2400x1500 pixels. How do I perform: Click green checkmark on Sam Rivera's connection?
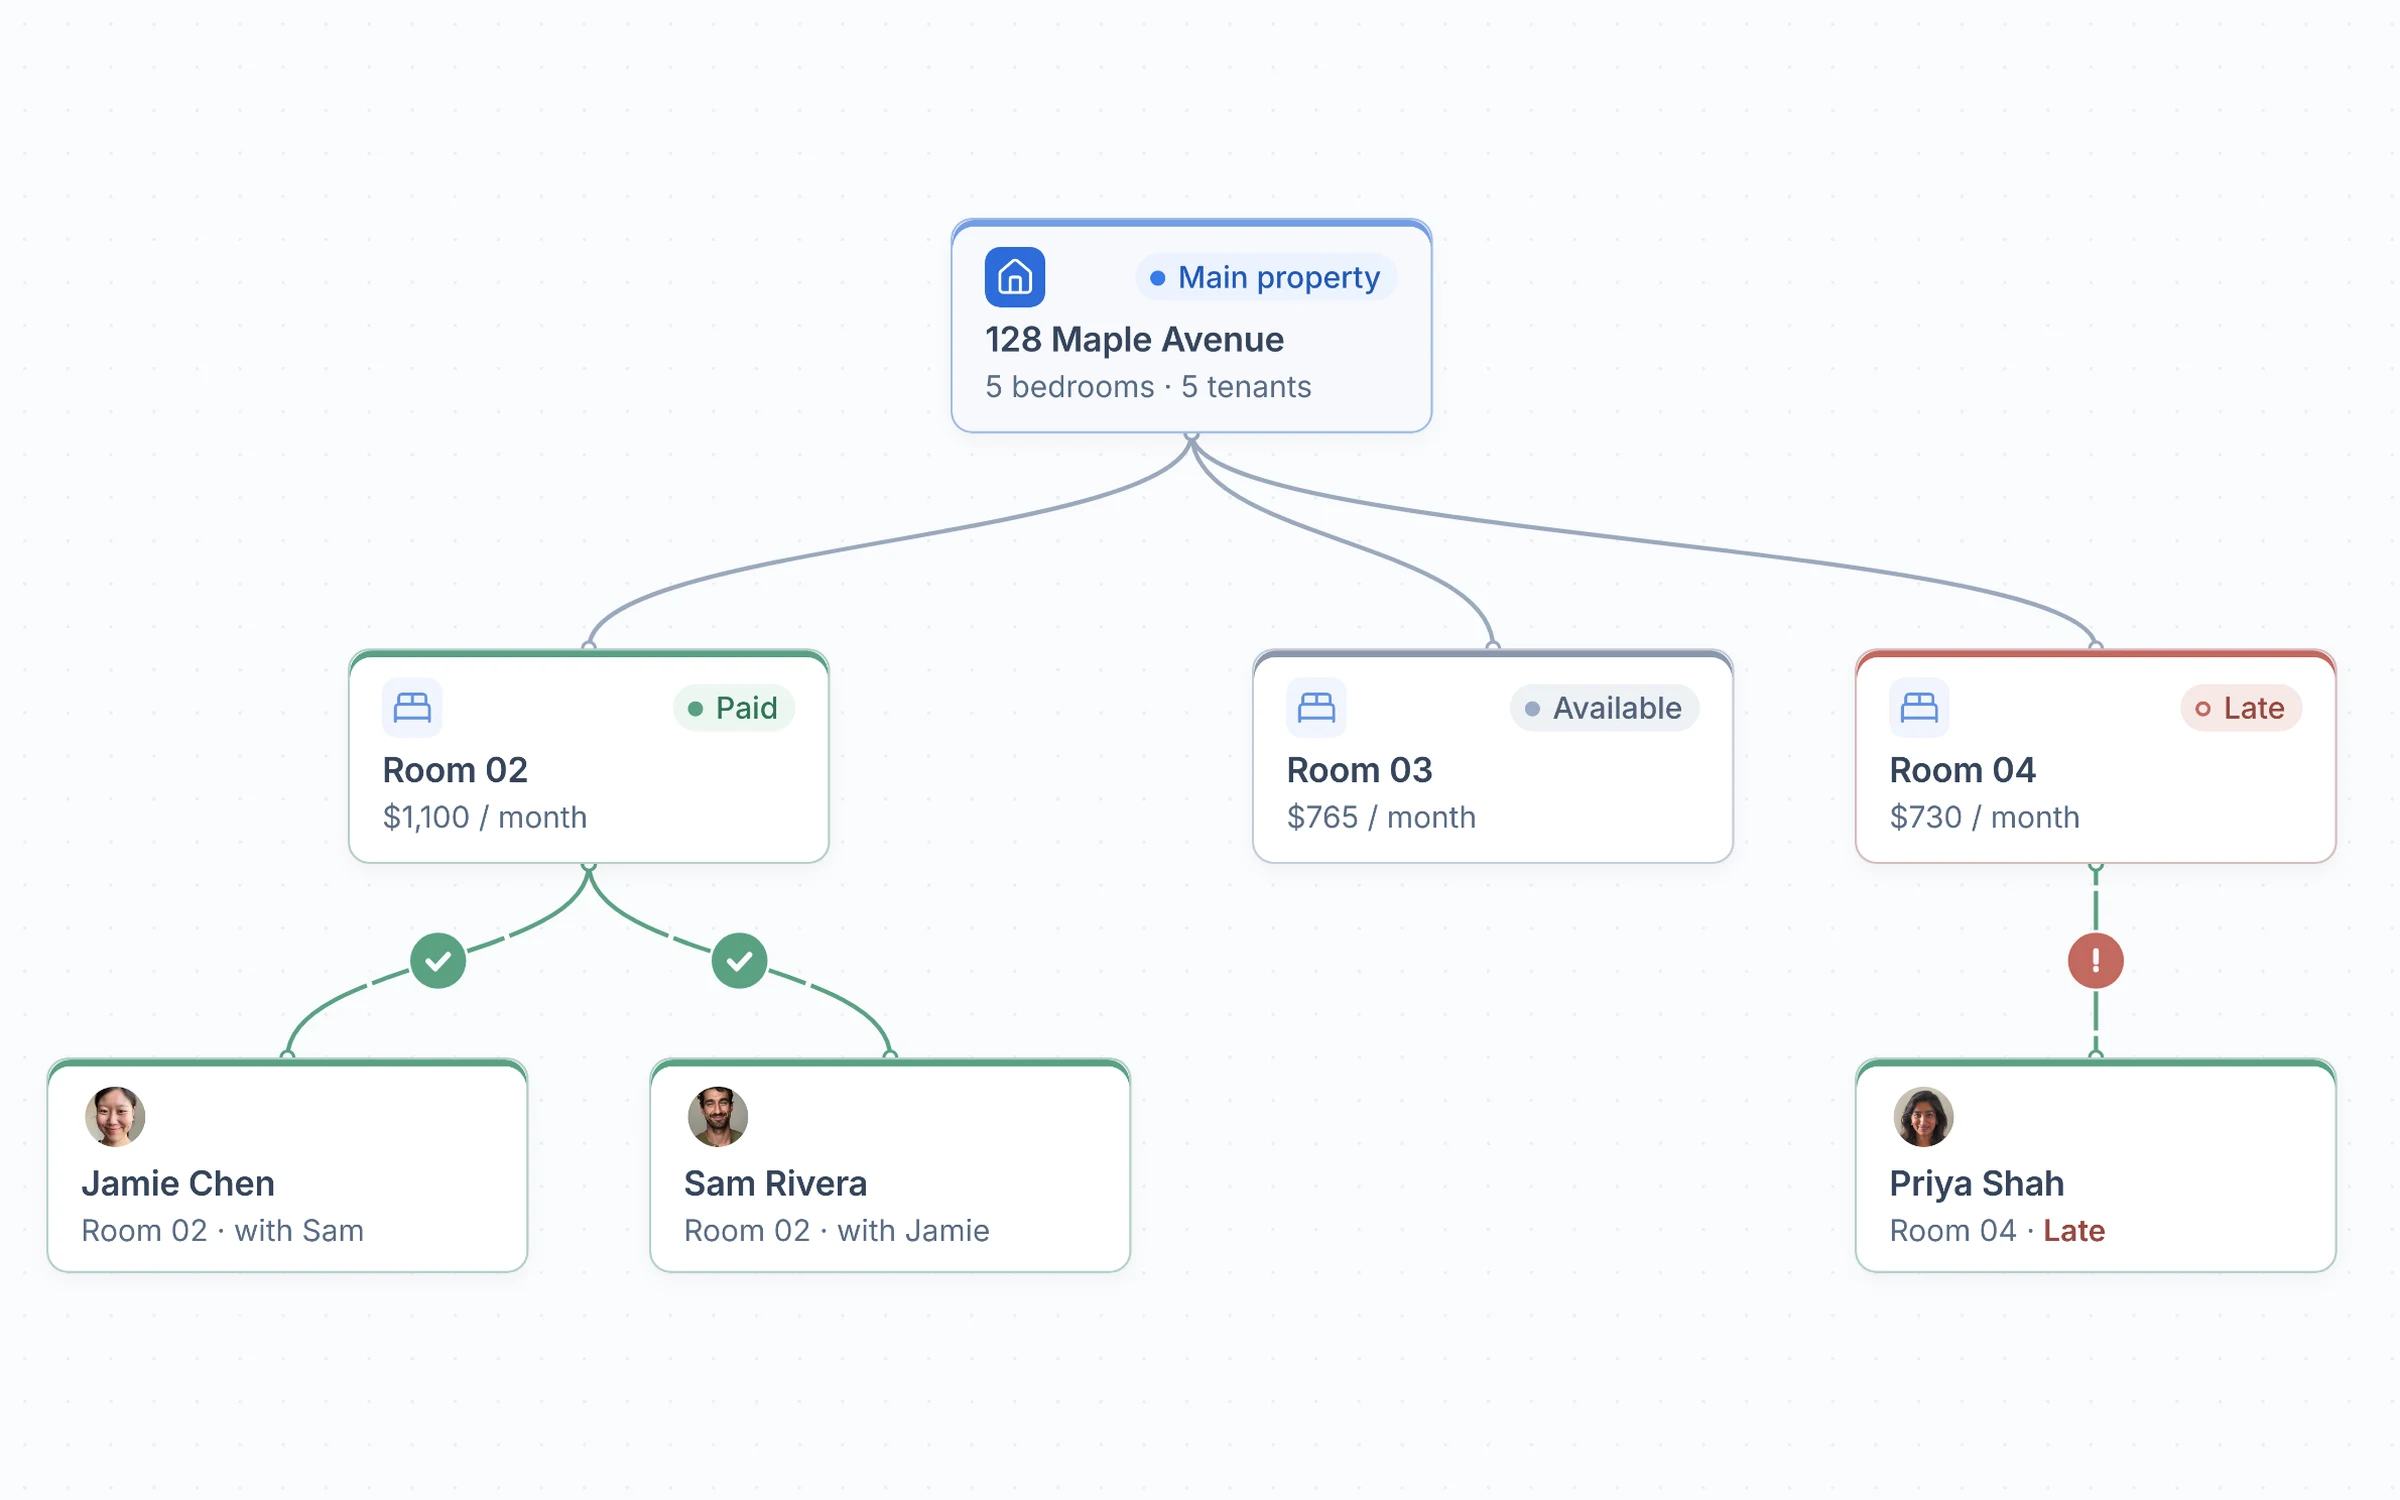[x=740, y=961]
